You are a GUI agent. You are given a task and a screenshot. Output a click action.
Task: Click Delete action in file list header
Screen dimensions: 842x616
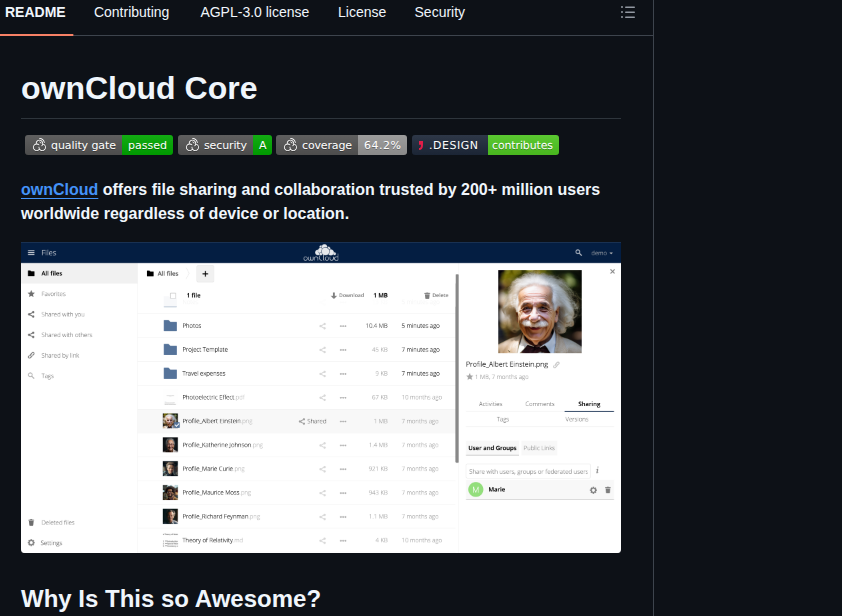(x=436, y=295)
